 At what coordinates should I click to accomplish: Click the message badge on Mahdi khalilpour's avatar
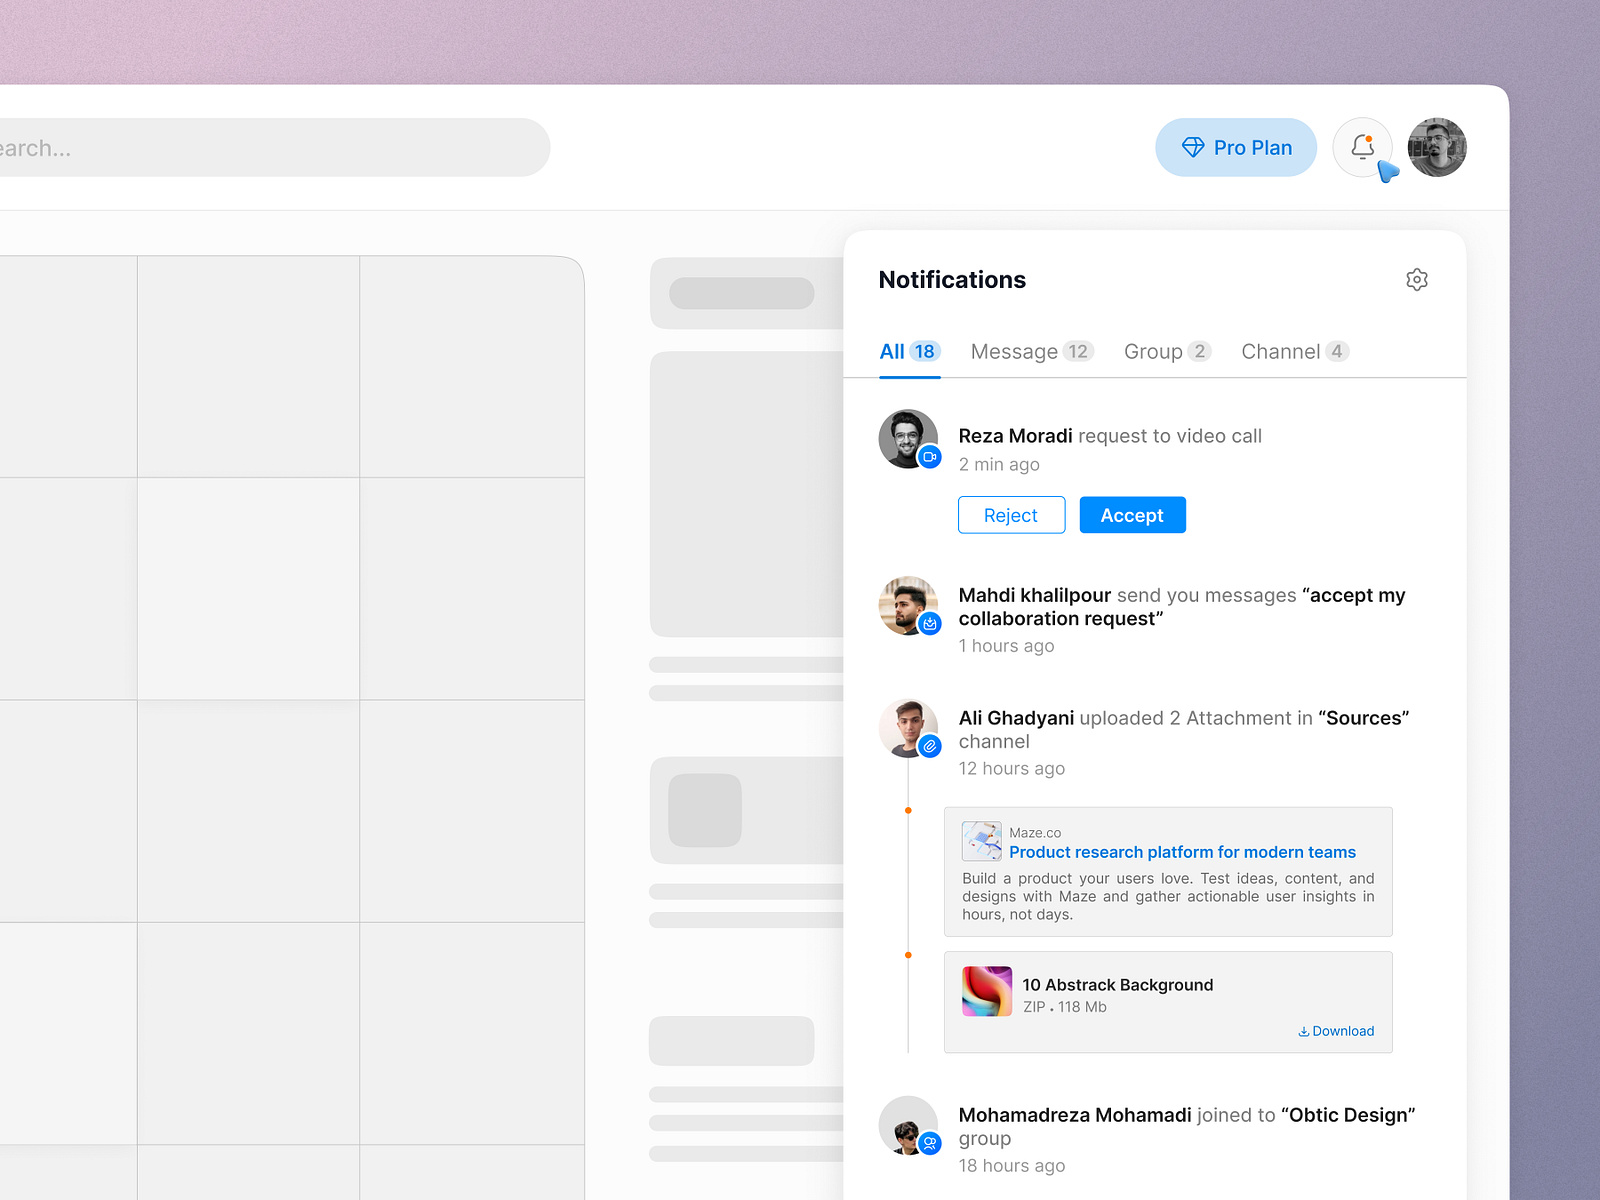tap(930, 623)
